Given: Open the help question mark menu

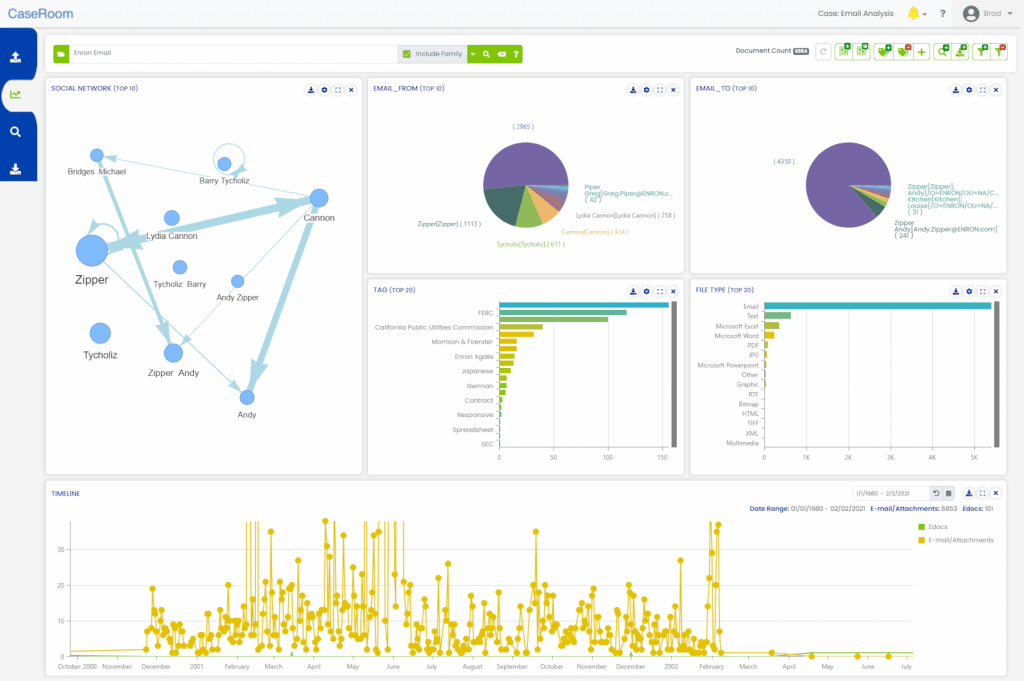Looking at the screenshot, I should point(942,14).
